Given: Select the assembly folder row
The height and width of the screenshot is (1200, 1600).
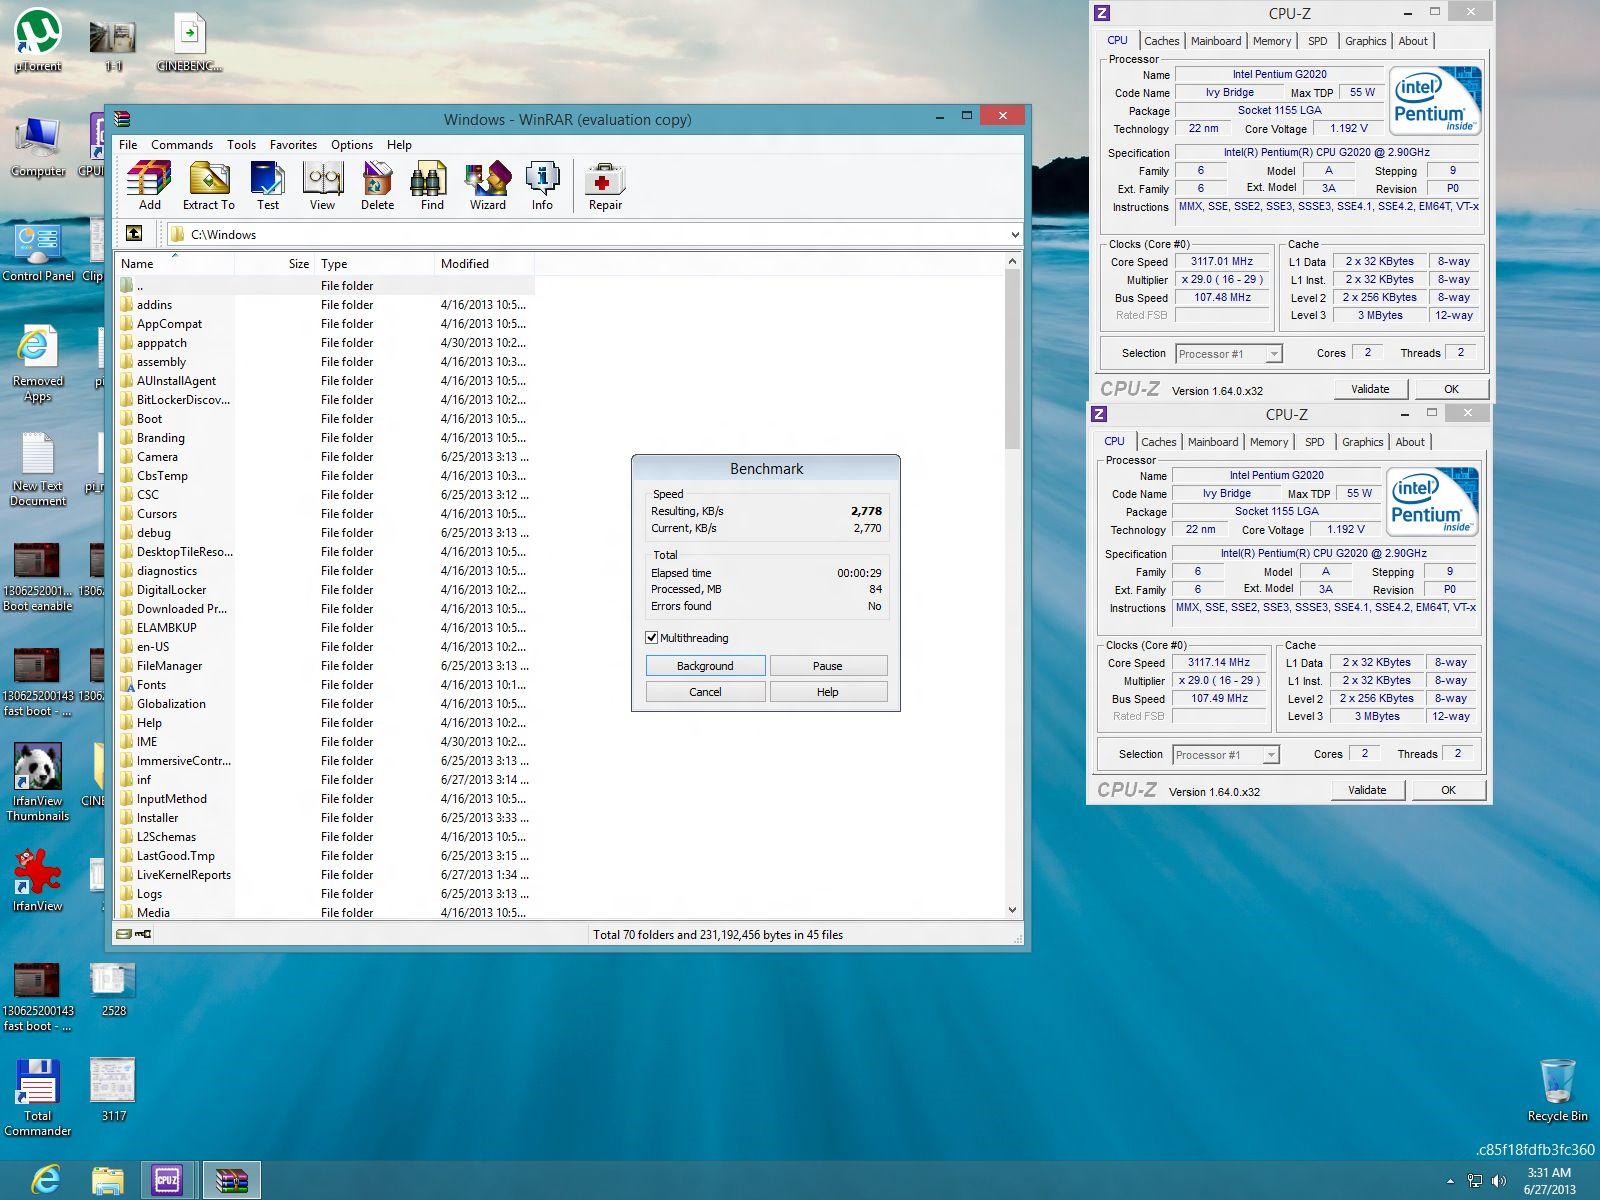Looking at the screenshot, I should pyautogui.click(x=325, y=361).
